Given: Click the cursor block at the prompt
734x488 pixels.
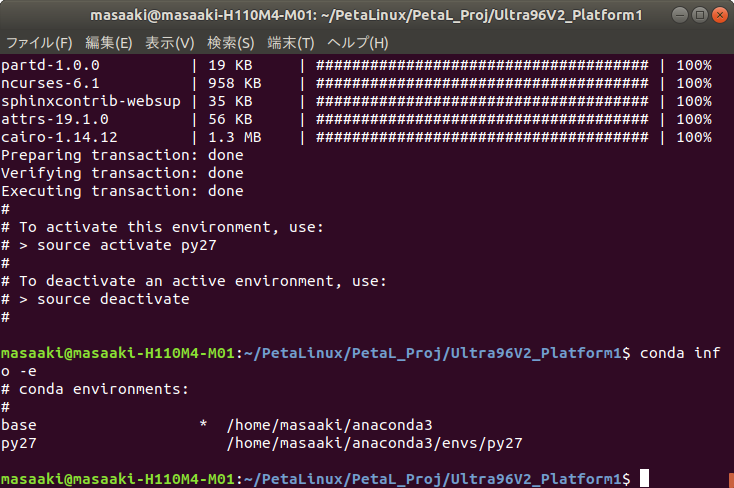Looking at the screenshot, I should coord(644,478).
